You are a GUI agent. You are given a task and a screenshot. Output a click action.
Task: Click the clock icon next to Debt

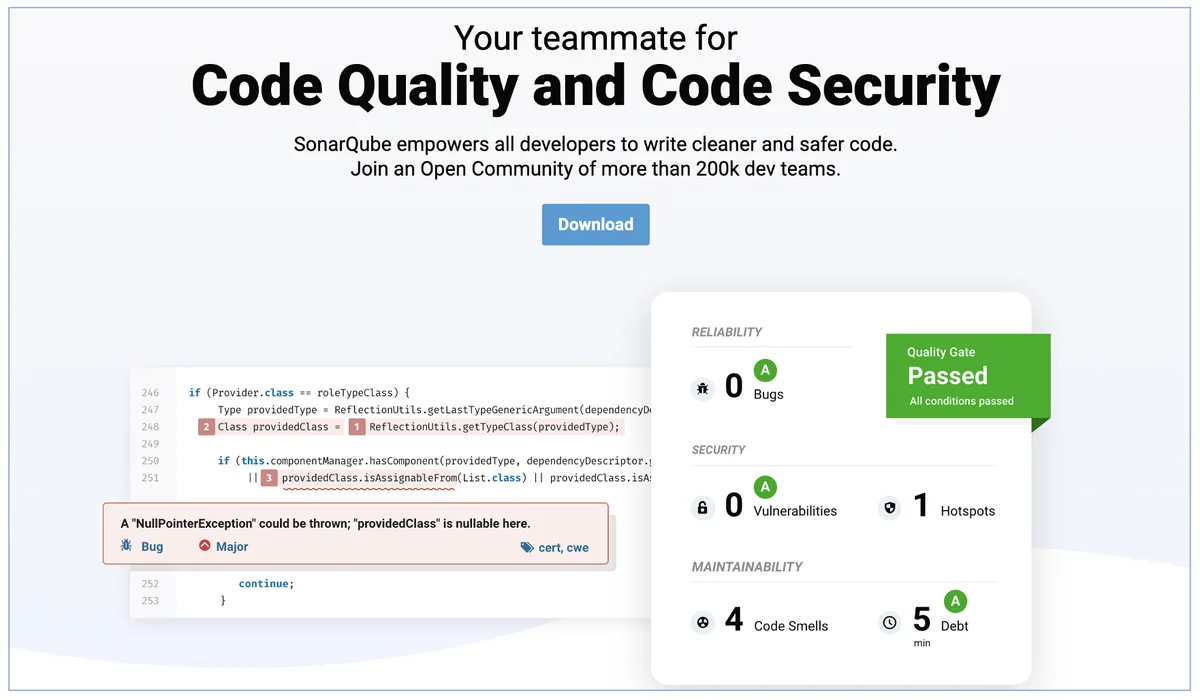coord(889,623)
